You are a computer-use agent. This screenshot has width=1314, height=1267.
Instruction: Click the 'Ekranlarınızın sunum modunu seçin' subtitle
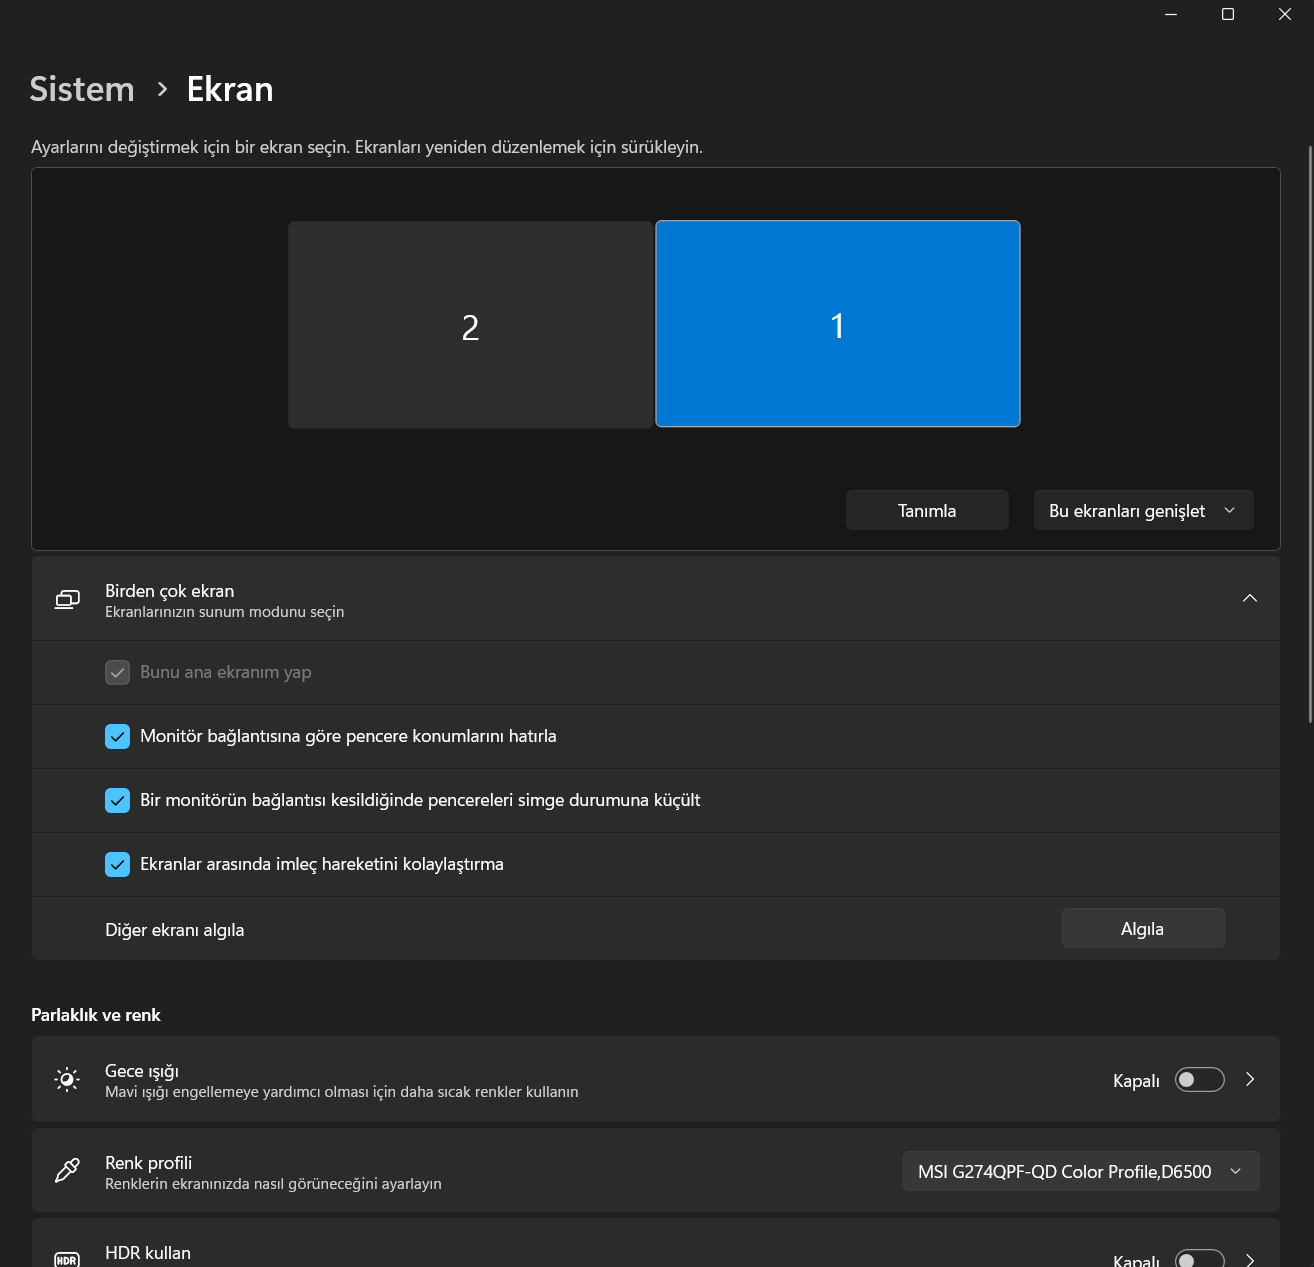point(225,612)
